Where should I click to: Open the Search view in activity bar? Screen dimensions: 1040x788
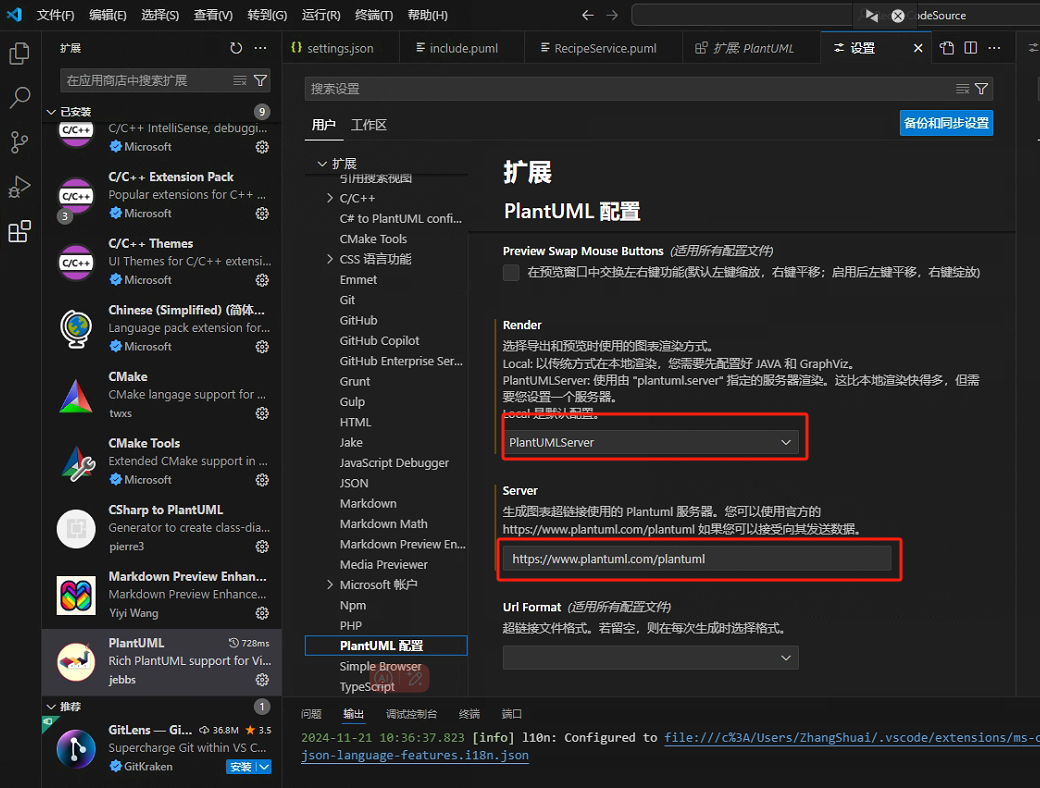click(x=19, y=98)
